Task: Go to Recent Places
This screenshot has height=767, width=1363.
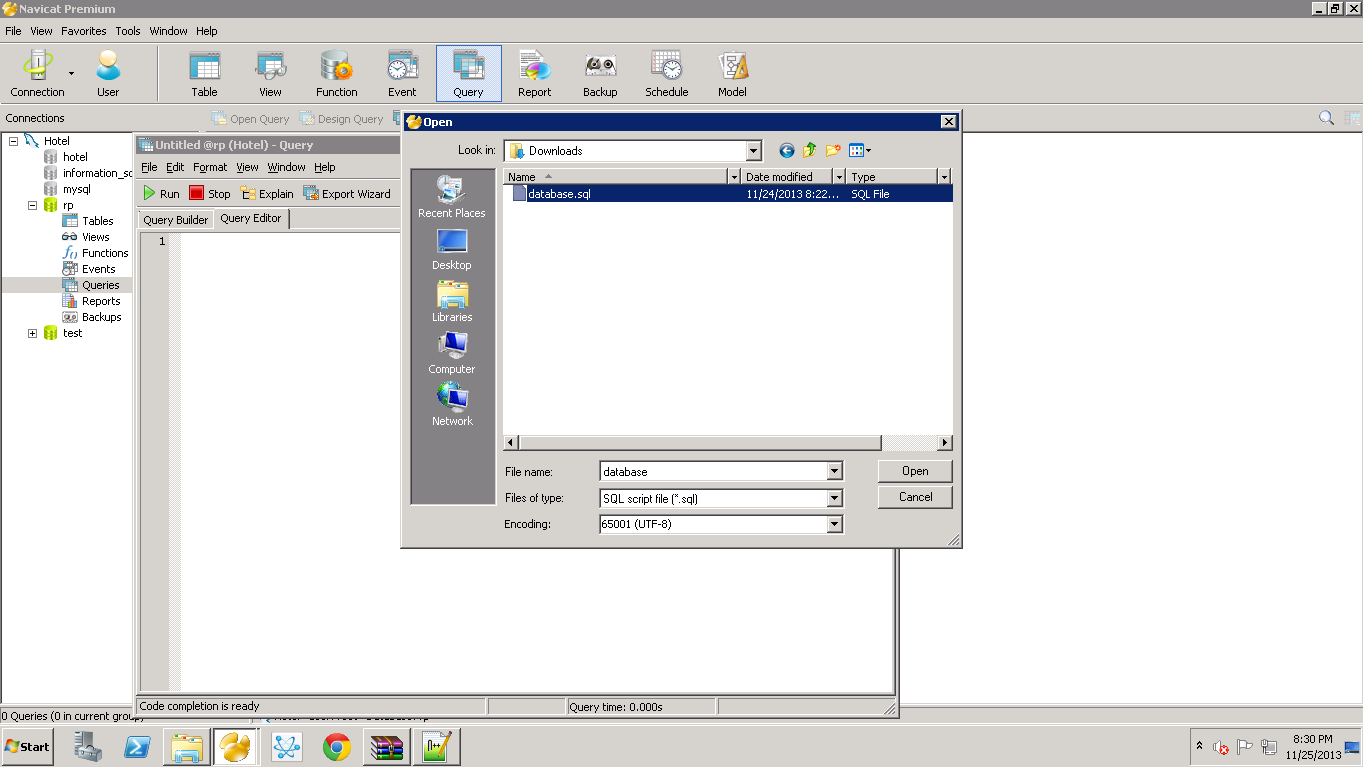Action: pos(452,197)
